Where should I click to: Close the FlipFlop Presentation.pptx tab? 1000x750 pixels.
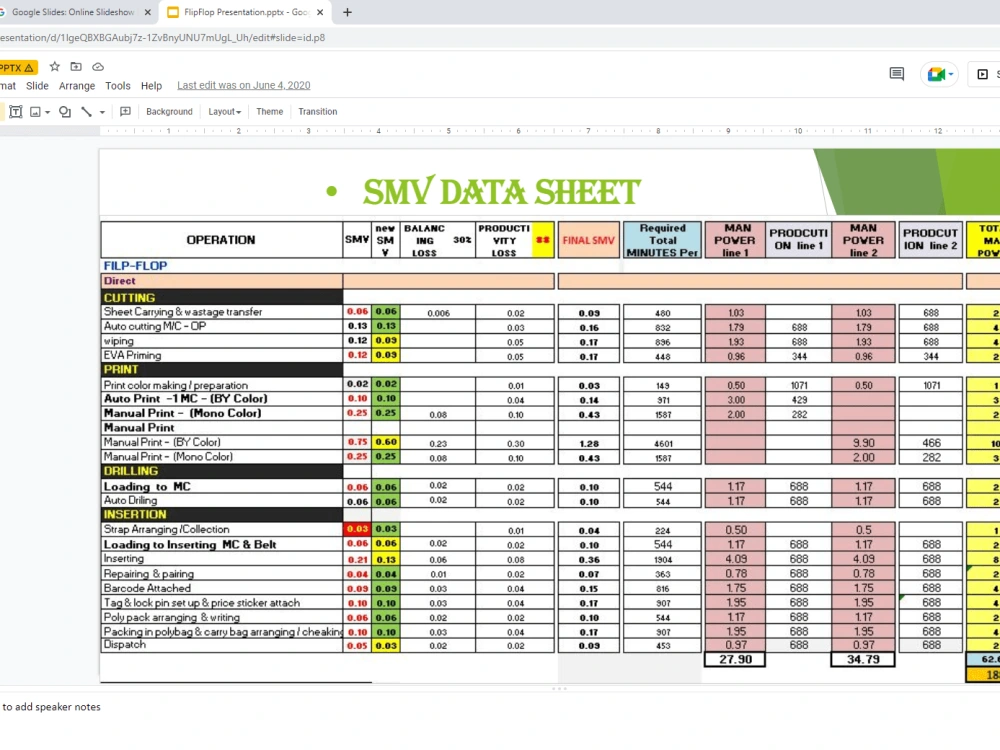pyautogui.click(x=320, y=12)
